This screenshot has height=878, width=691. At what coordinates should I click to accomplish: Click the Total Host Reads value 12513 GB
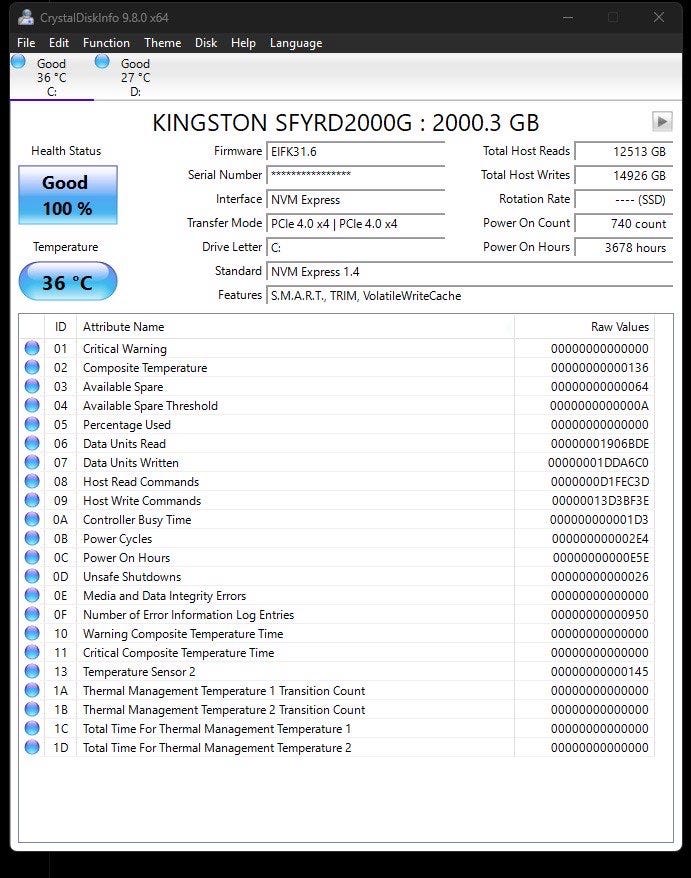[x=624, y=152]
